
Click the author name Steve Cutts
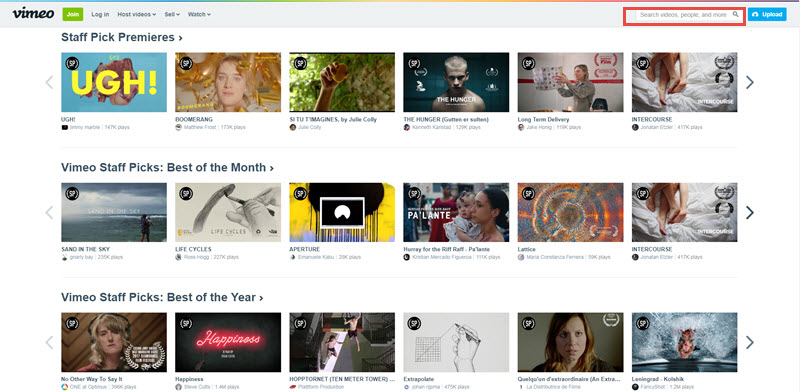196,387
